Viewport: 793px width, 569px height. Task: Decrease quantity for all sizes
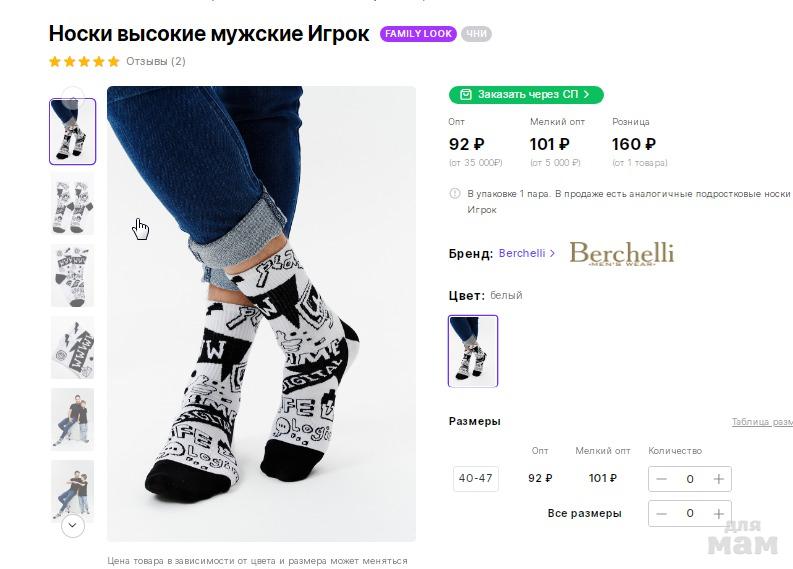point(662,513)
